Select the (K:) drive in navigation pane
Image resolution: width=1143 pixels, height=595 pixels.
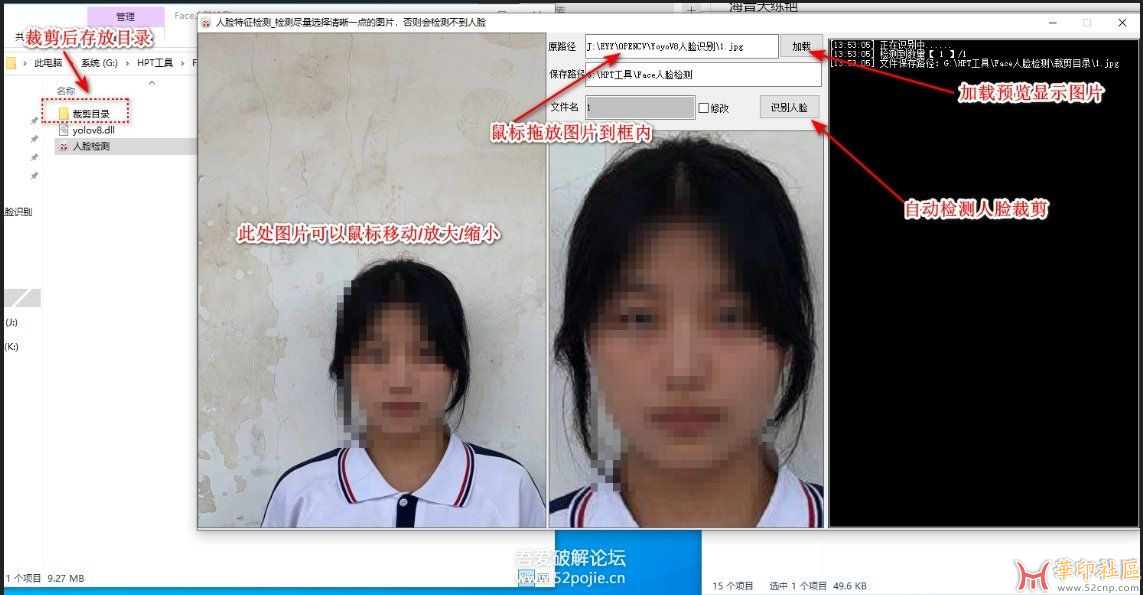point(12,347)
